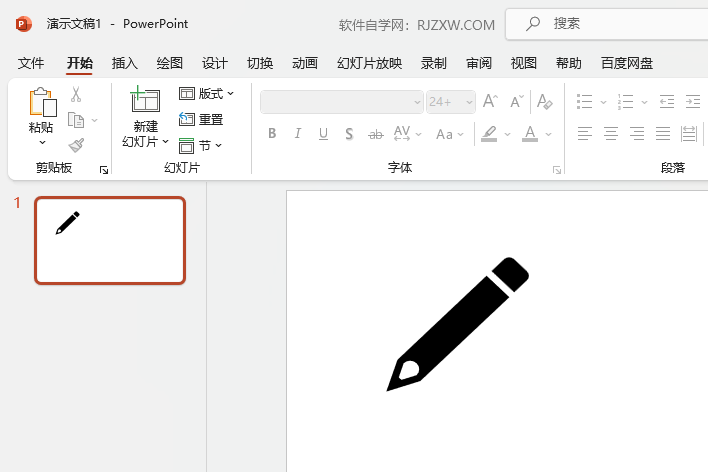Select the pencil graphic on the slide

[x=458, y=324]
